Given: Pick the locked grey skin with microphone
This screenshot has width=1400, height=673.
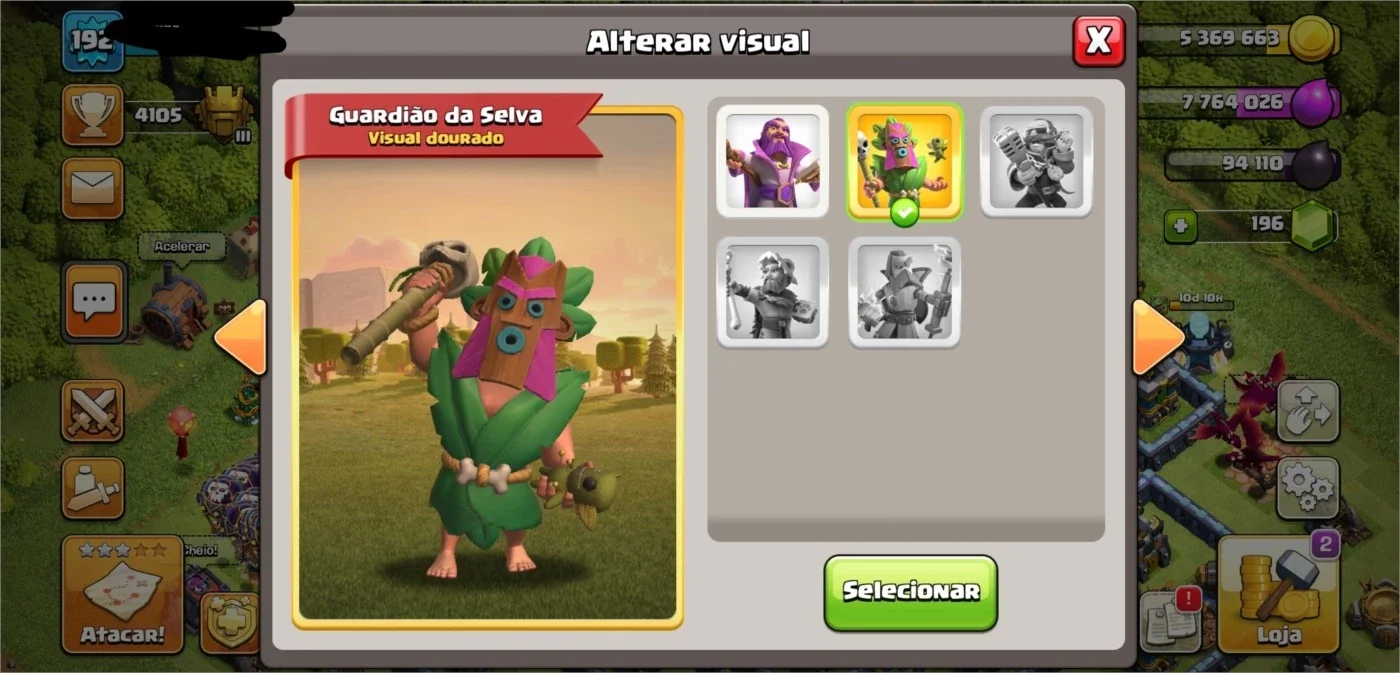Looking at the screenshot, I should click(x=1036, y=161).
